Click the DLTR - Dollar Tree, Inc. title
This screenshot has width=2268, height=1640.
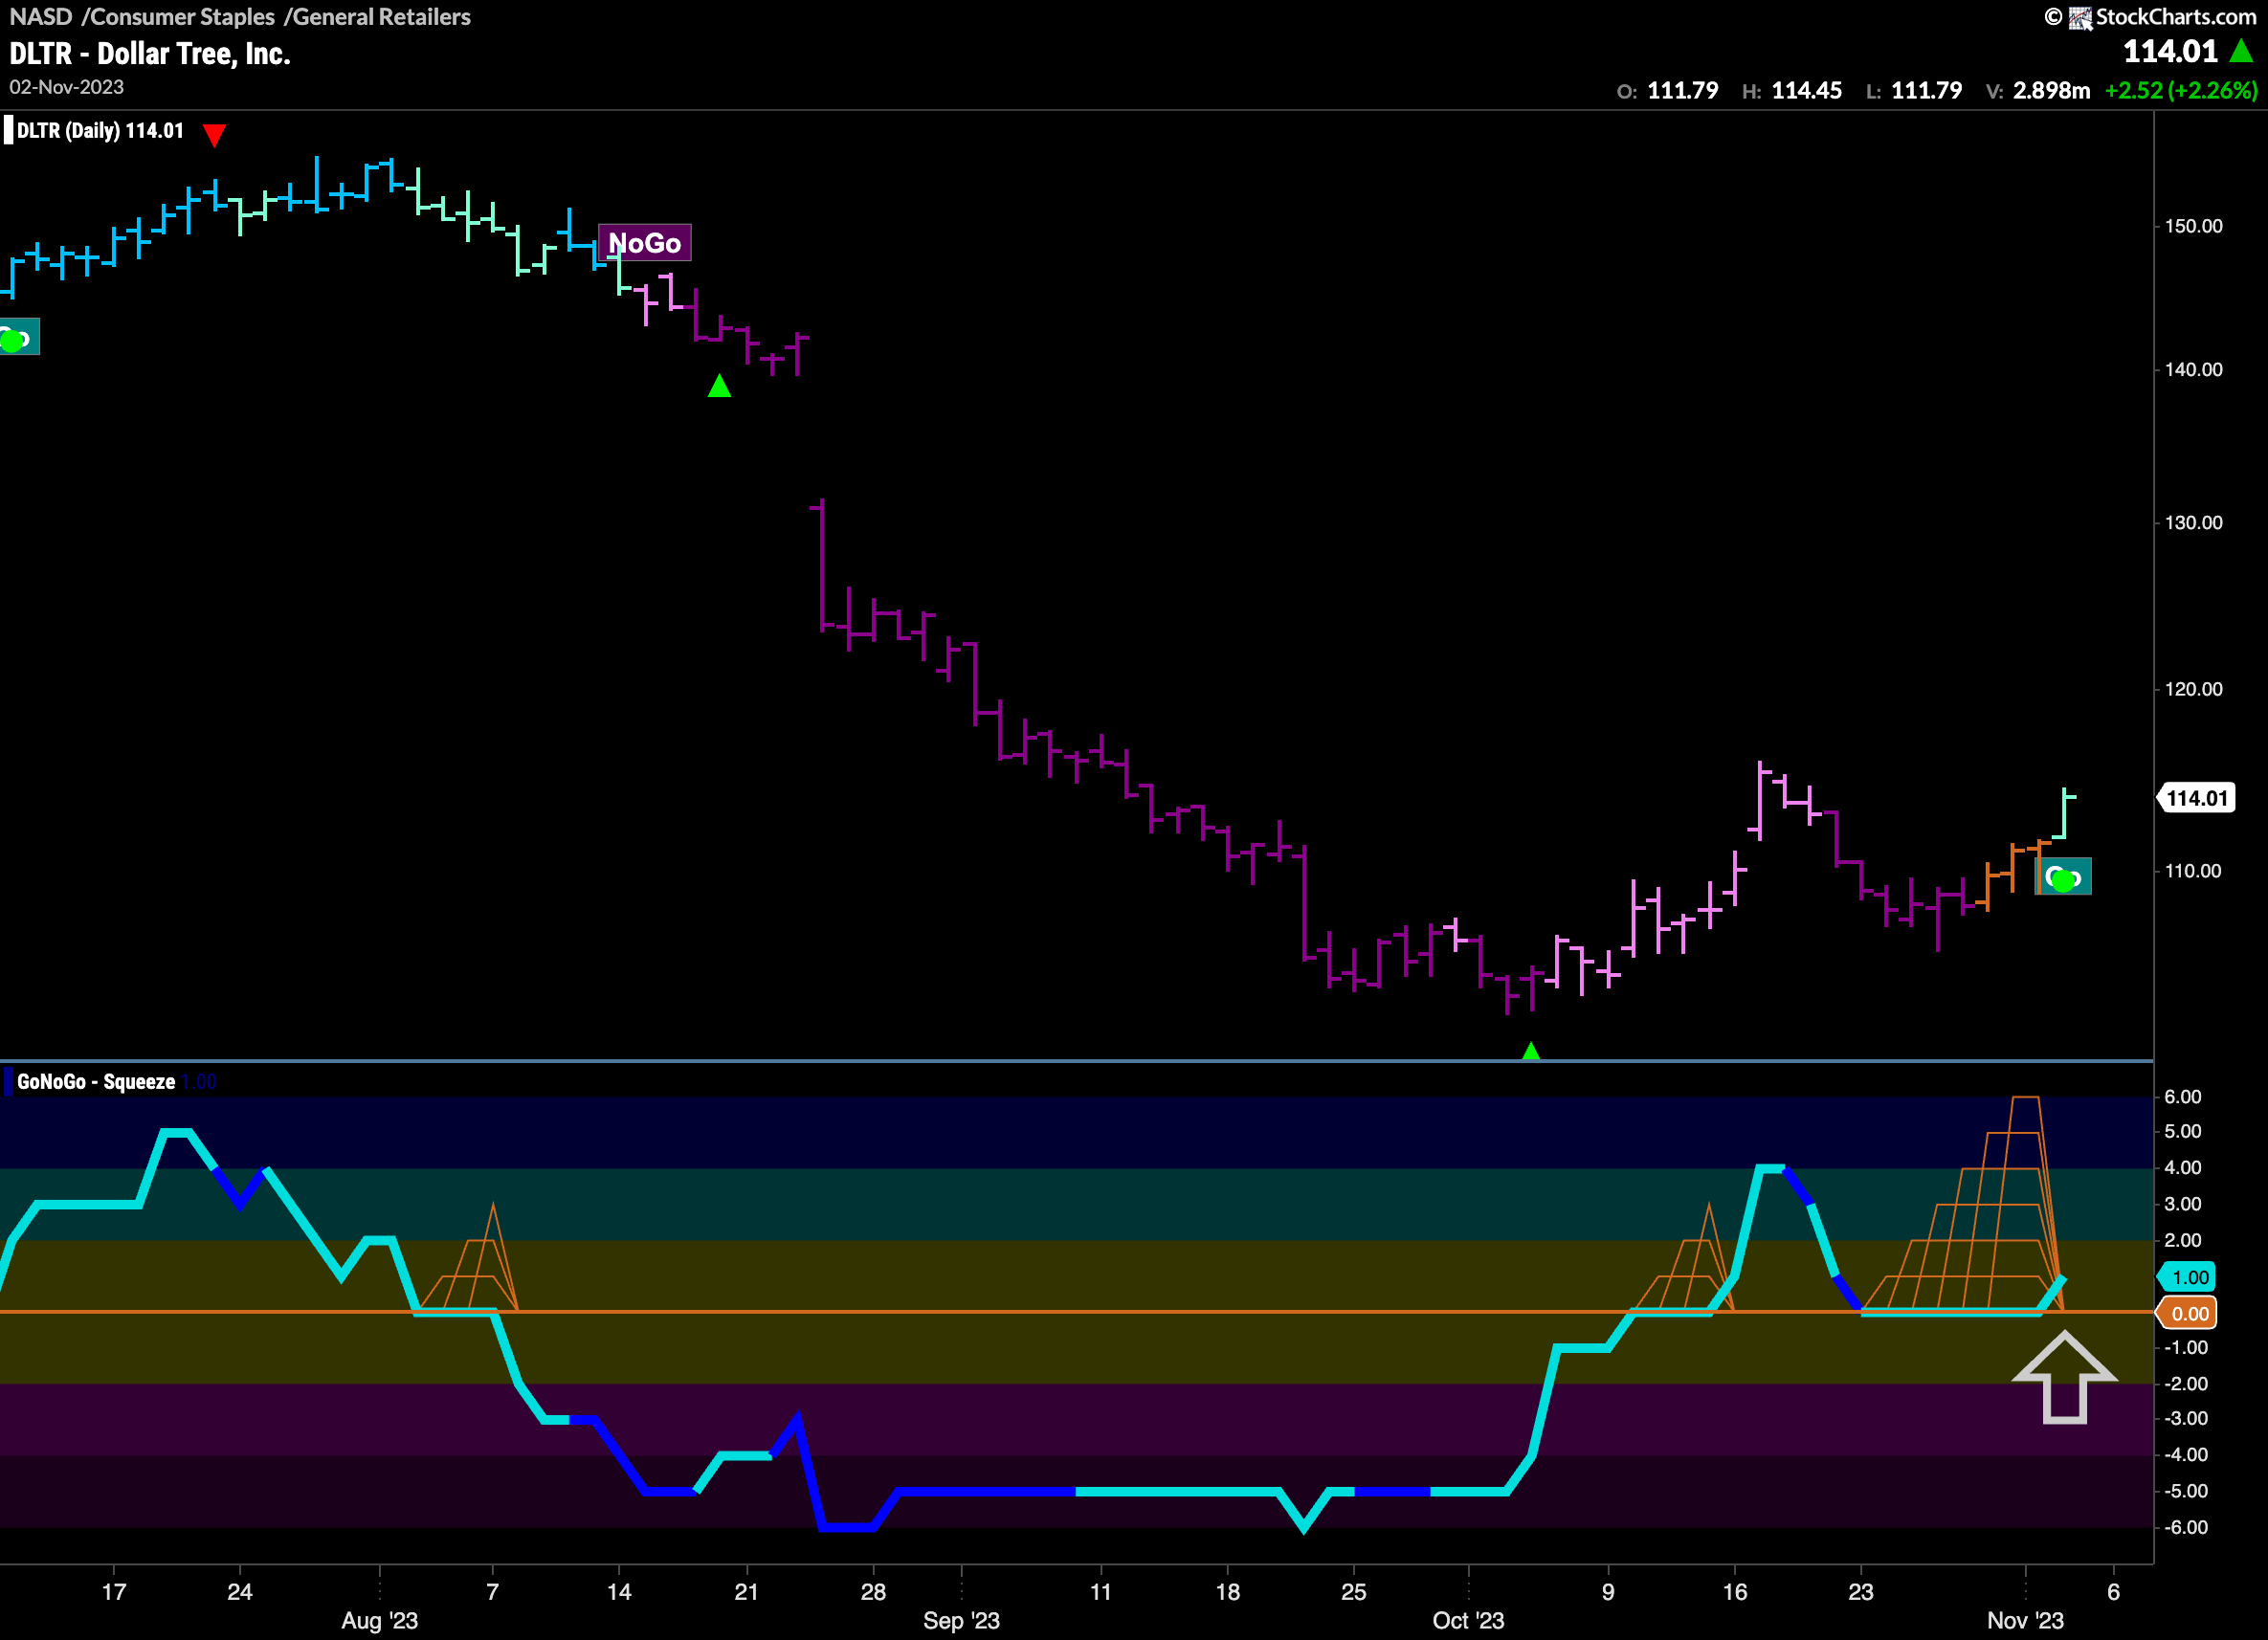[x=150, y=54]
